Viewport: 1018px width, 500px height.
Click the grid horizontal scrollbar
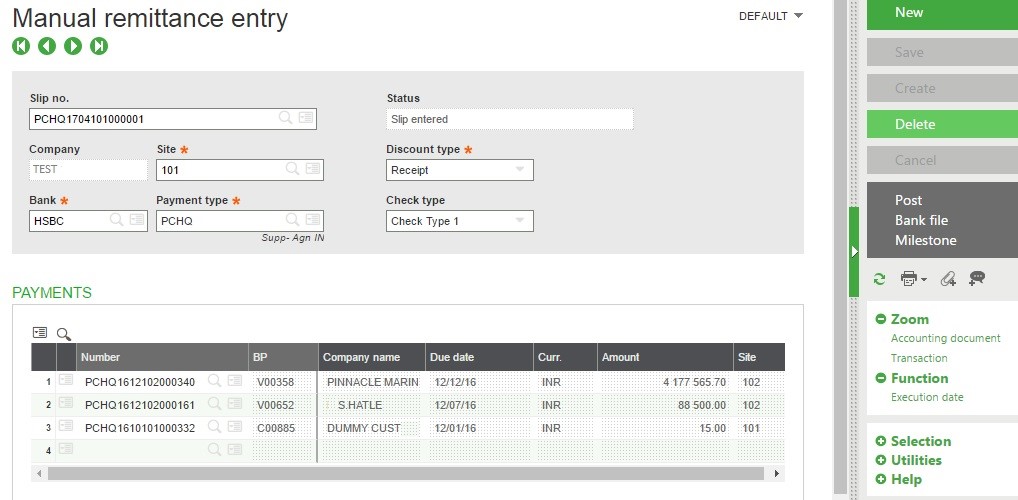tap(406, 474)
